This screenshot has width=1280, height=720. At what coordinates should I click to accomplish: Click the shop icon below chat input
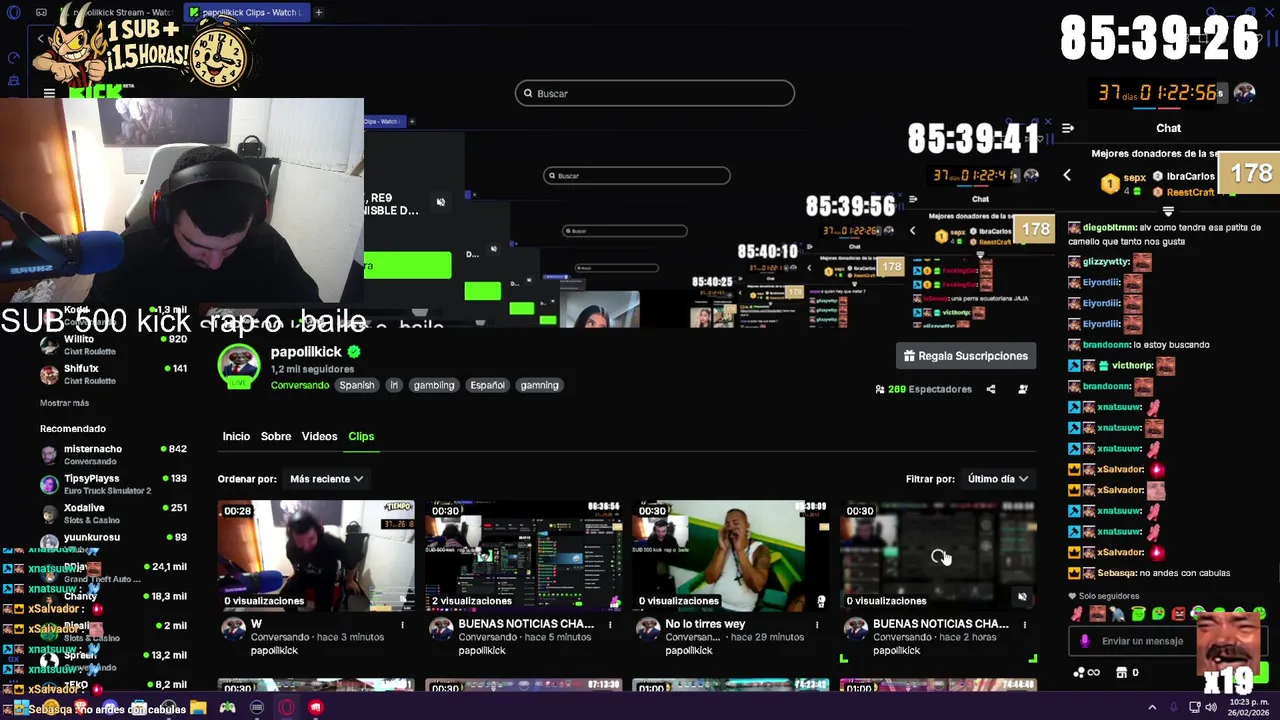1121,672
